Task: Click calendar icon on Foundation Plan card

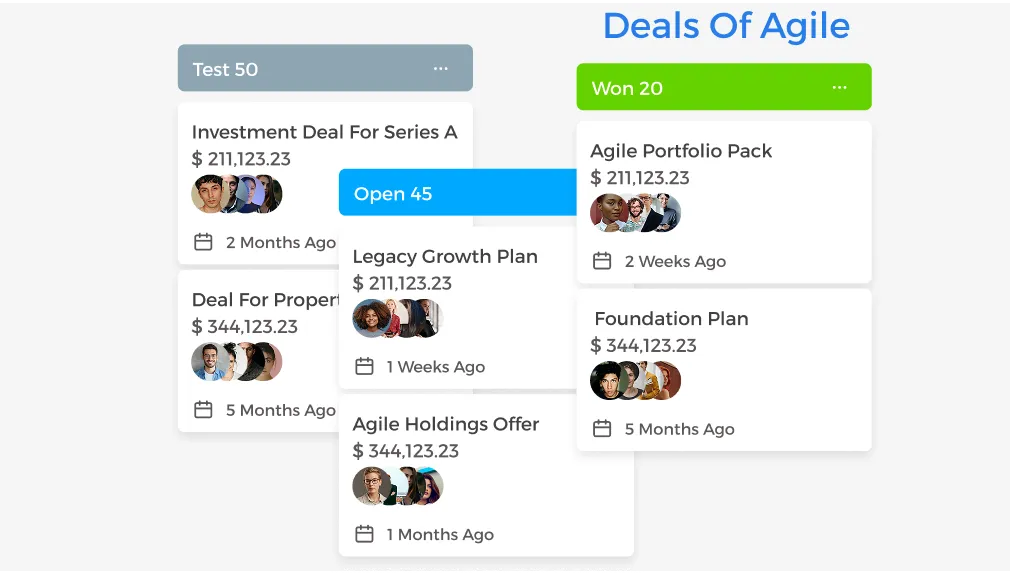Action: [602, 429]
